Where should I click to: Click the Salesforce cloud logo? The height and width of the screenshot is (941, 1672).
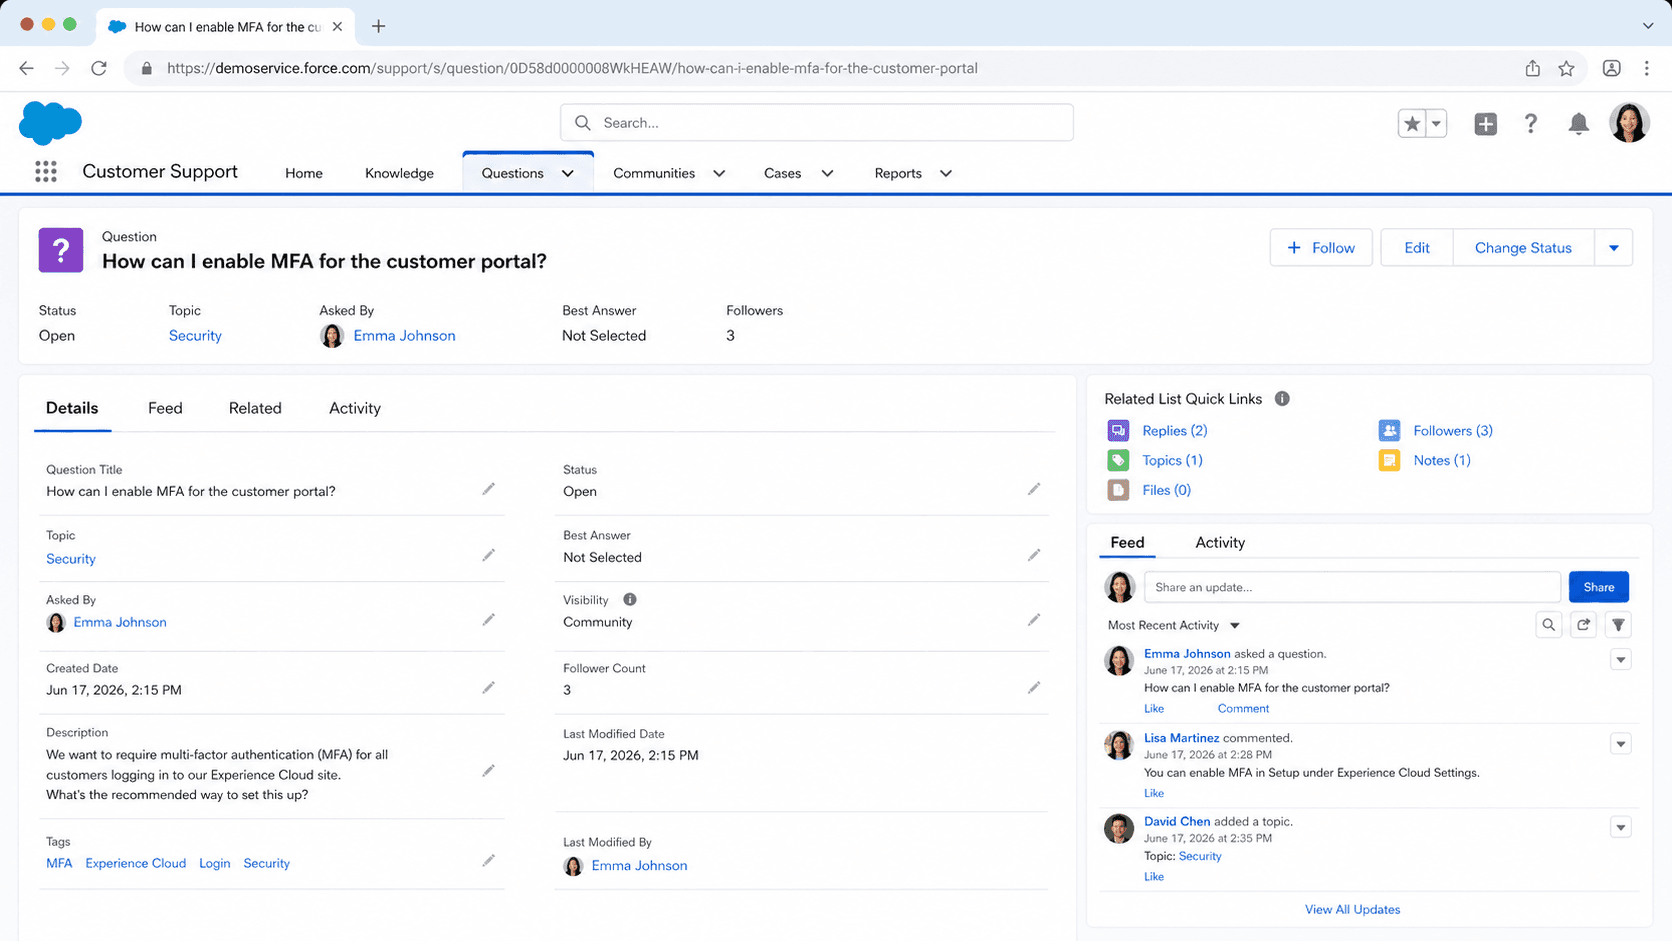click(x=50, y=123)
